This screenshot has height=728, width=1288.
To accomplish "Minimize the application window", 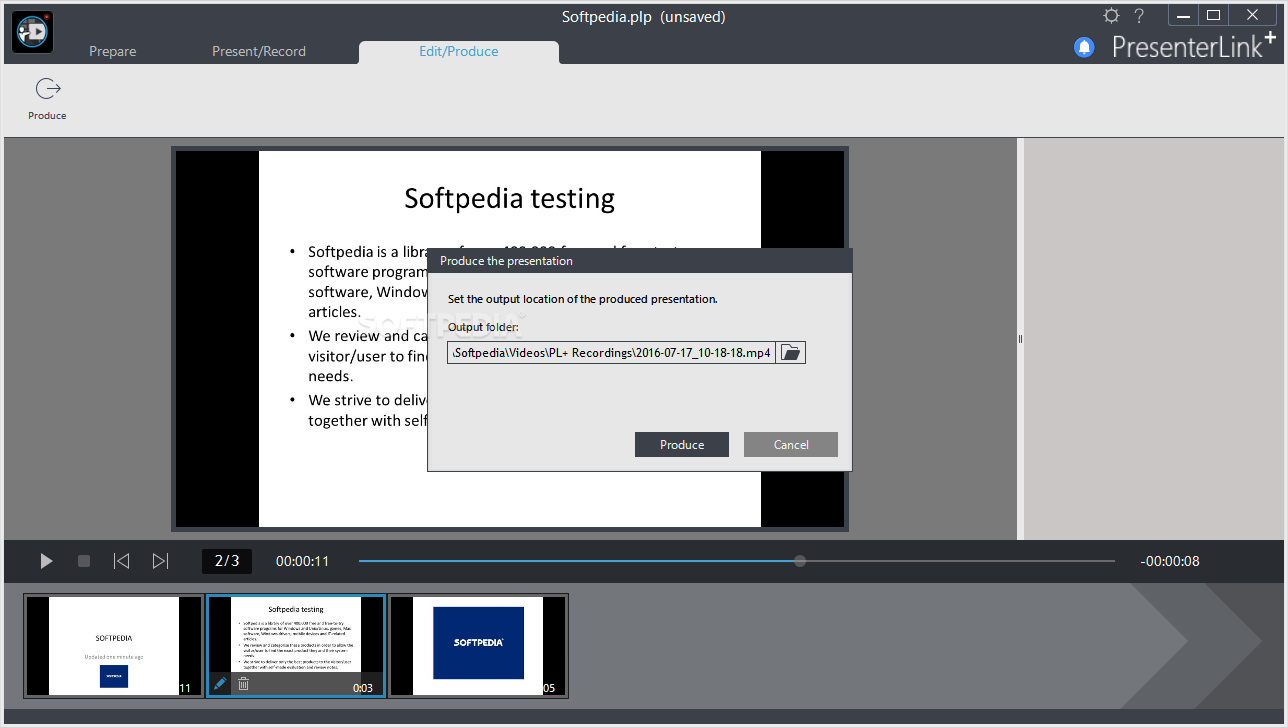I will 1183,14.
